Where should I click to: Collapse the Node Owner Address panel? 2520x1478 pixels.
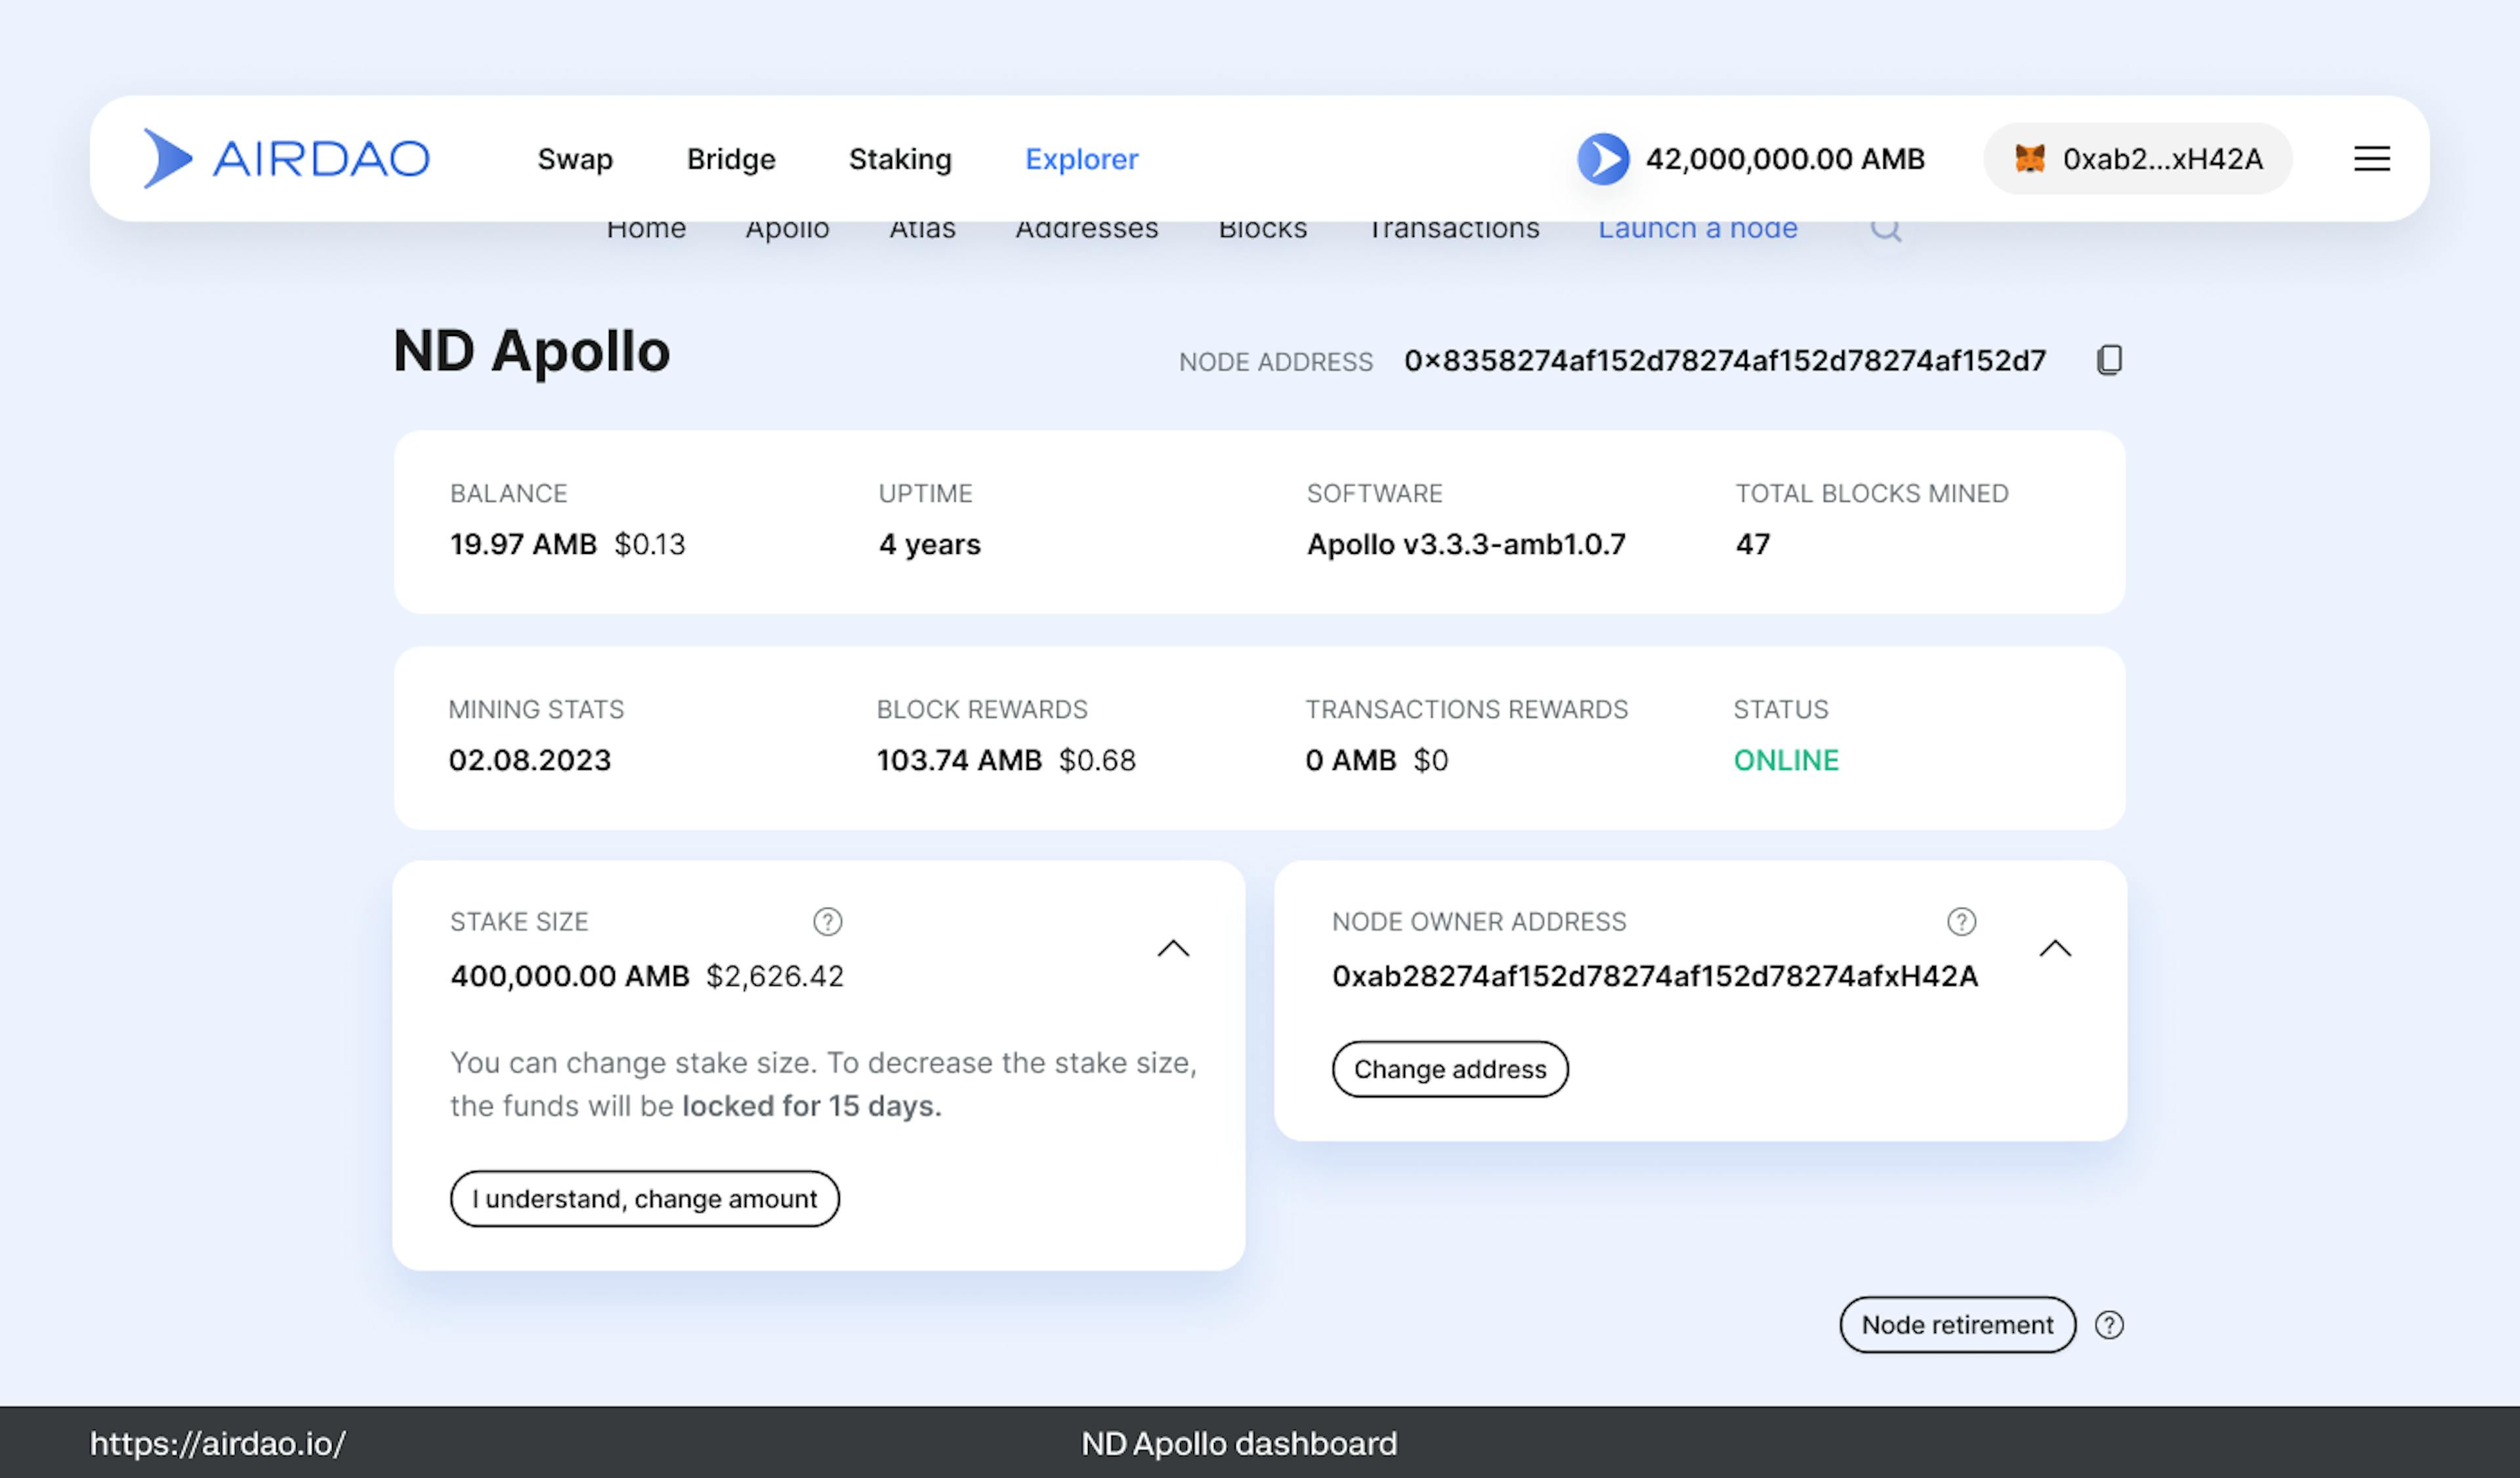click(2055, 948)
